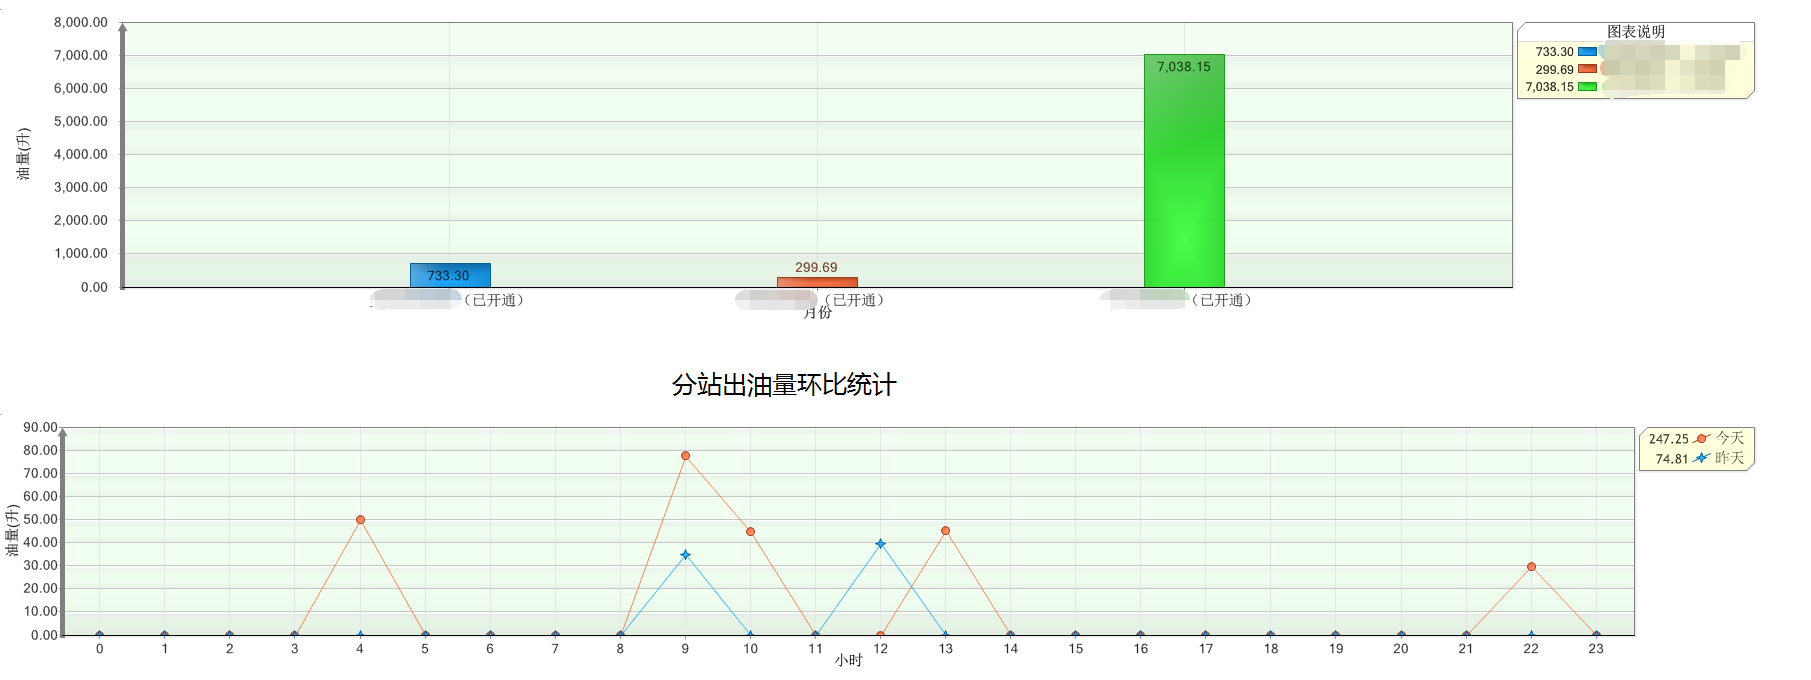Click the 已开通 label under the red bar
The height and width of the screenshot is (680, 1811).
[x=854, y=300]
